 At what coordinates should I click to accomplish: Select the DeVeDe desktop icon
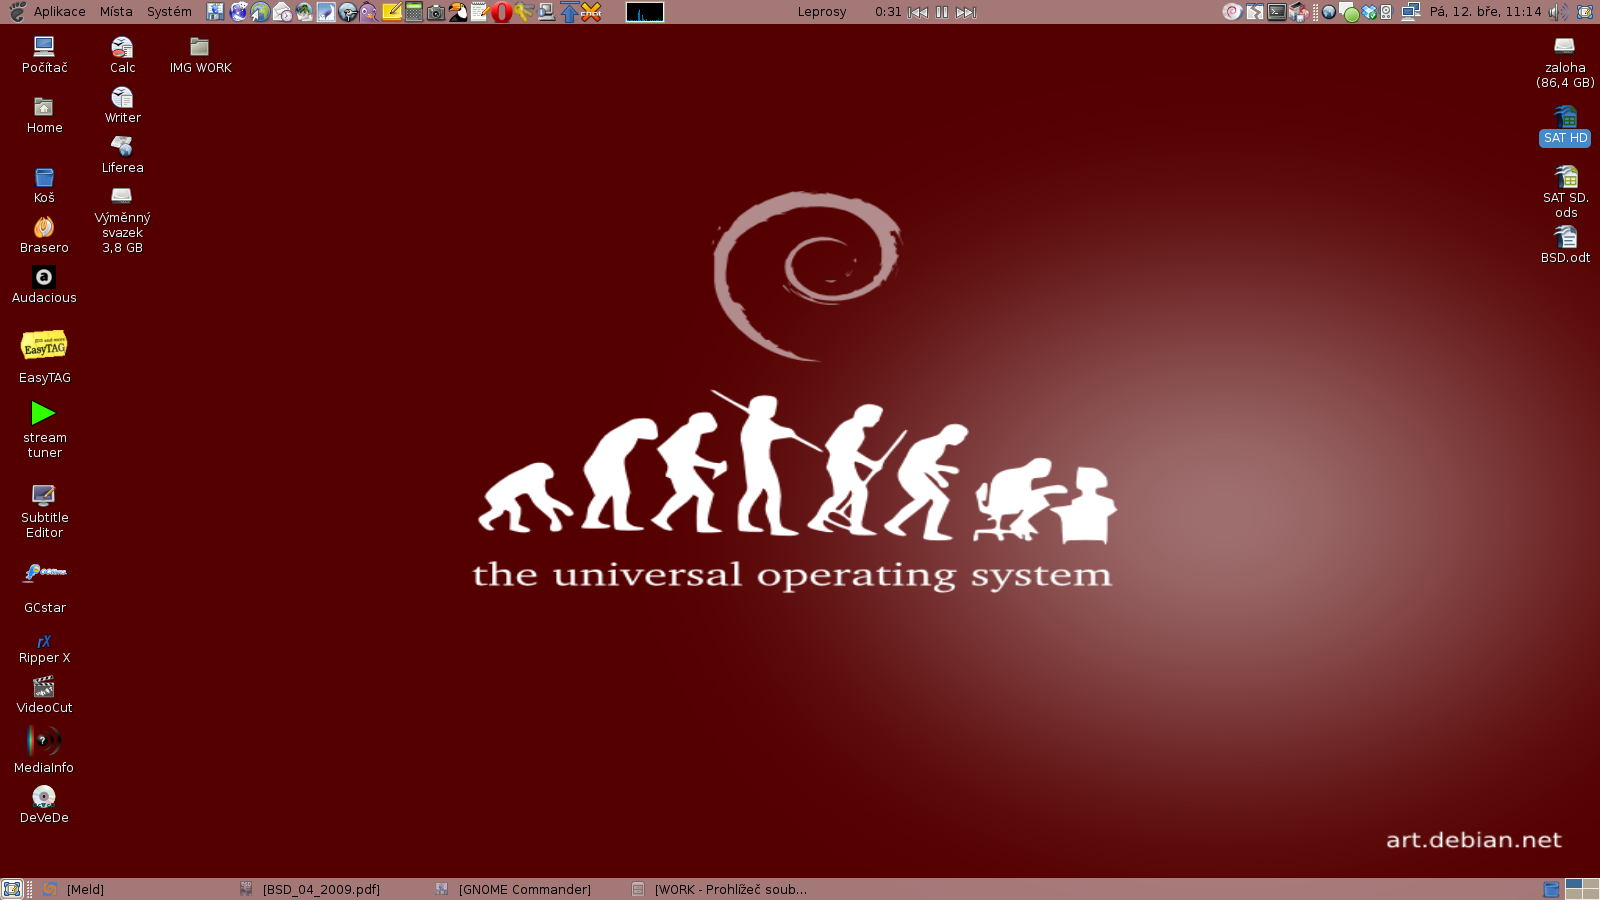[44, 805]
